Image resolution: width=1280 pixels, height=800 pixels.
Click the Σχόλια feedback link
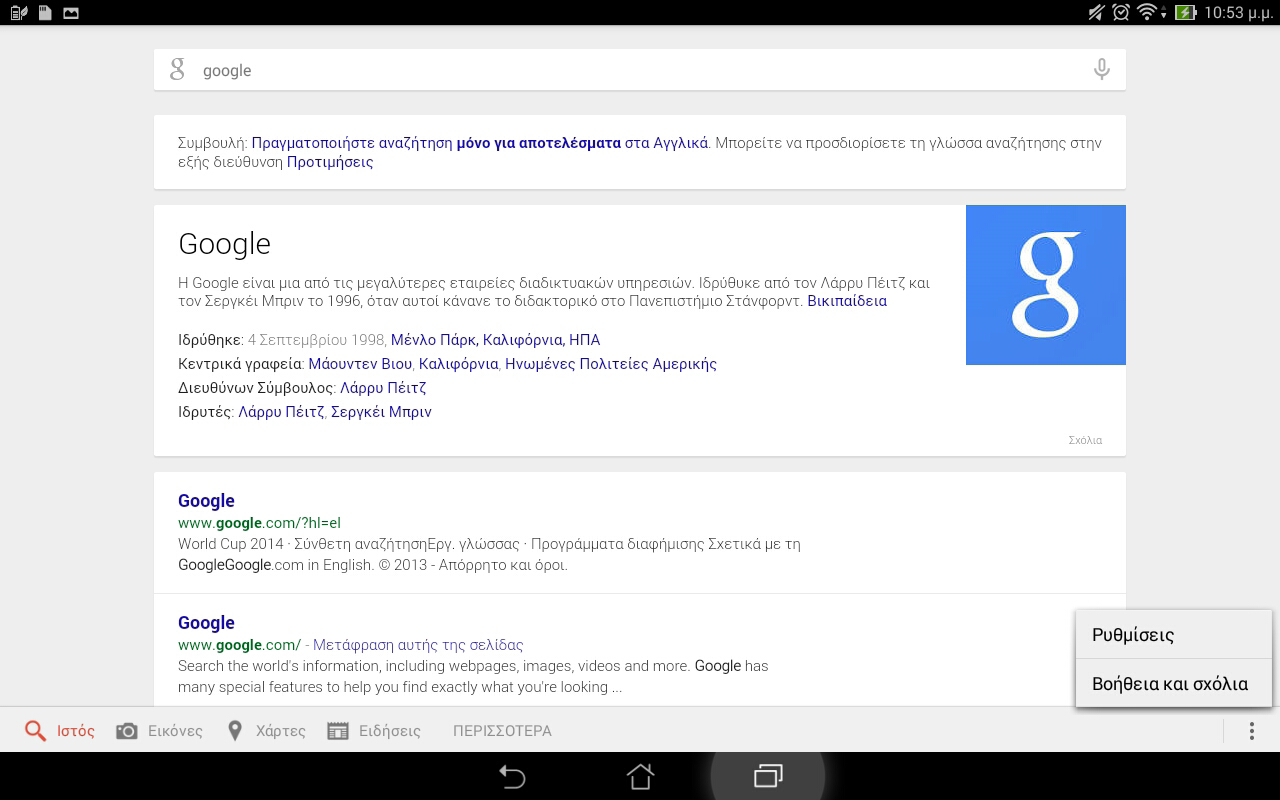coord(1085,440)
